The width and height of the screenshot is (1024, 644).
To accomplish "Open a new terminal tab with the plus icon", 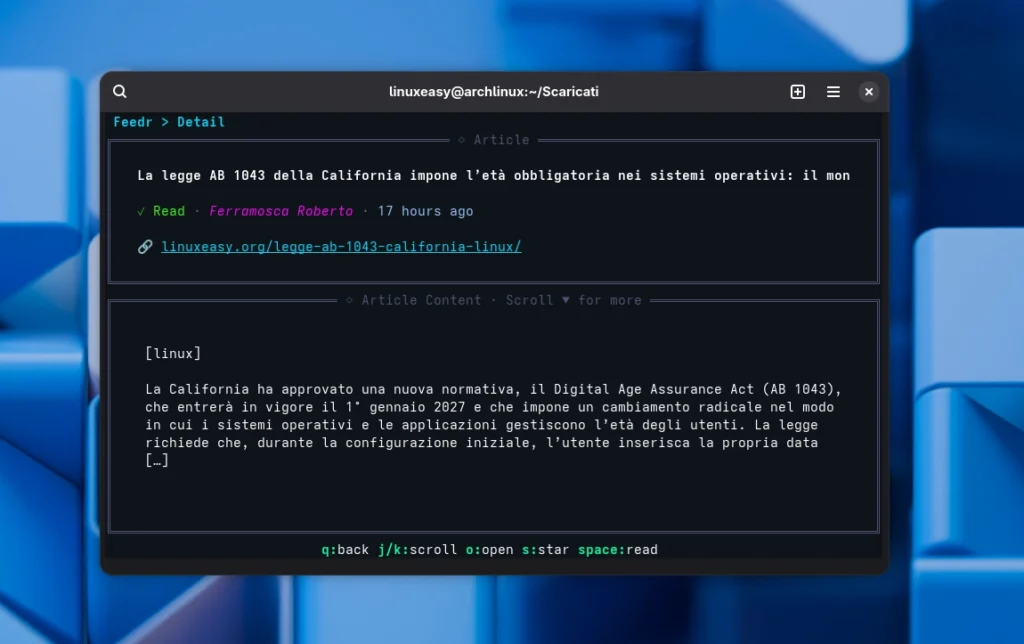I will (x=797, y=91).
